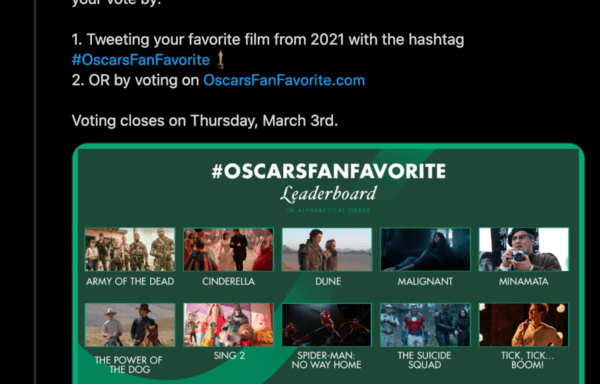Select Spider-Man: No Way Home thumbnail
The image size is (600, 384).
point(327,325)
